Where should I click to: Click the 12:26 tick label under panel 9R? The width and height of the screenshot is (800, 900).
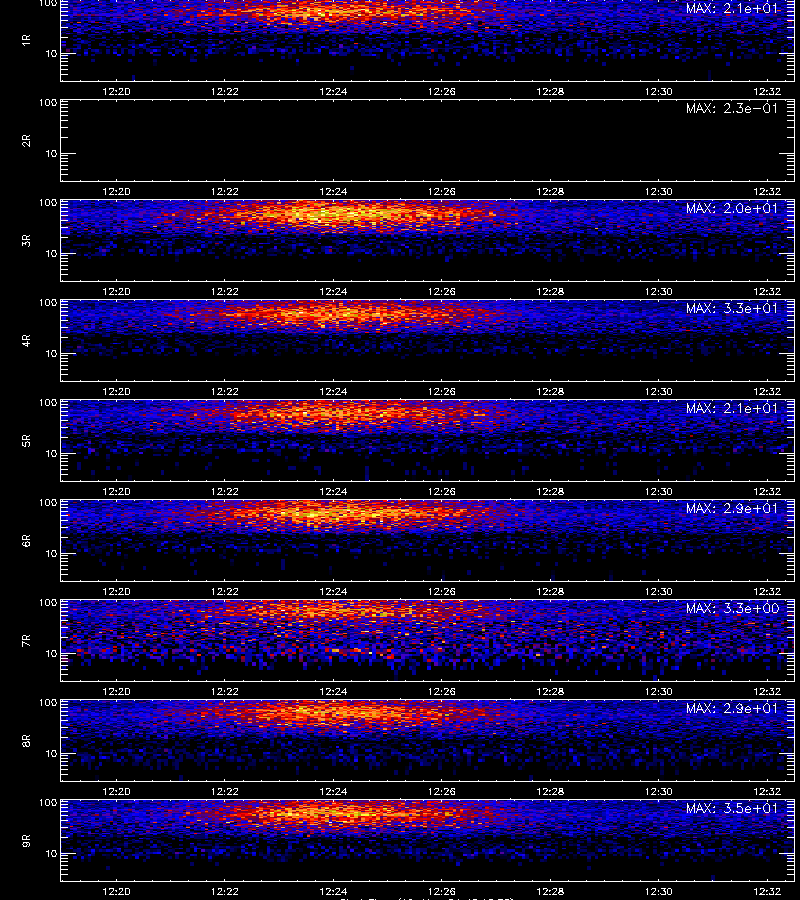pyautogui.click(x=442, y=891)
